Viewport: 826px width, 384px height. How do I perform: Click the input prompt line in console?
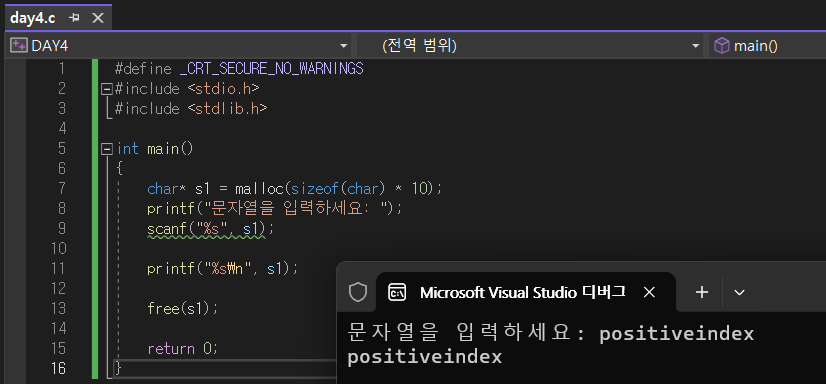point(551,334)
